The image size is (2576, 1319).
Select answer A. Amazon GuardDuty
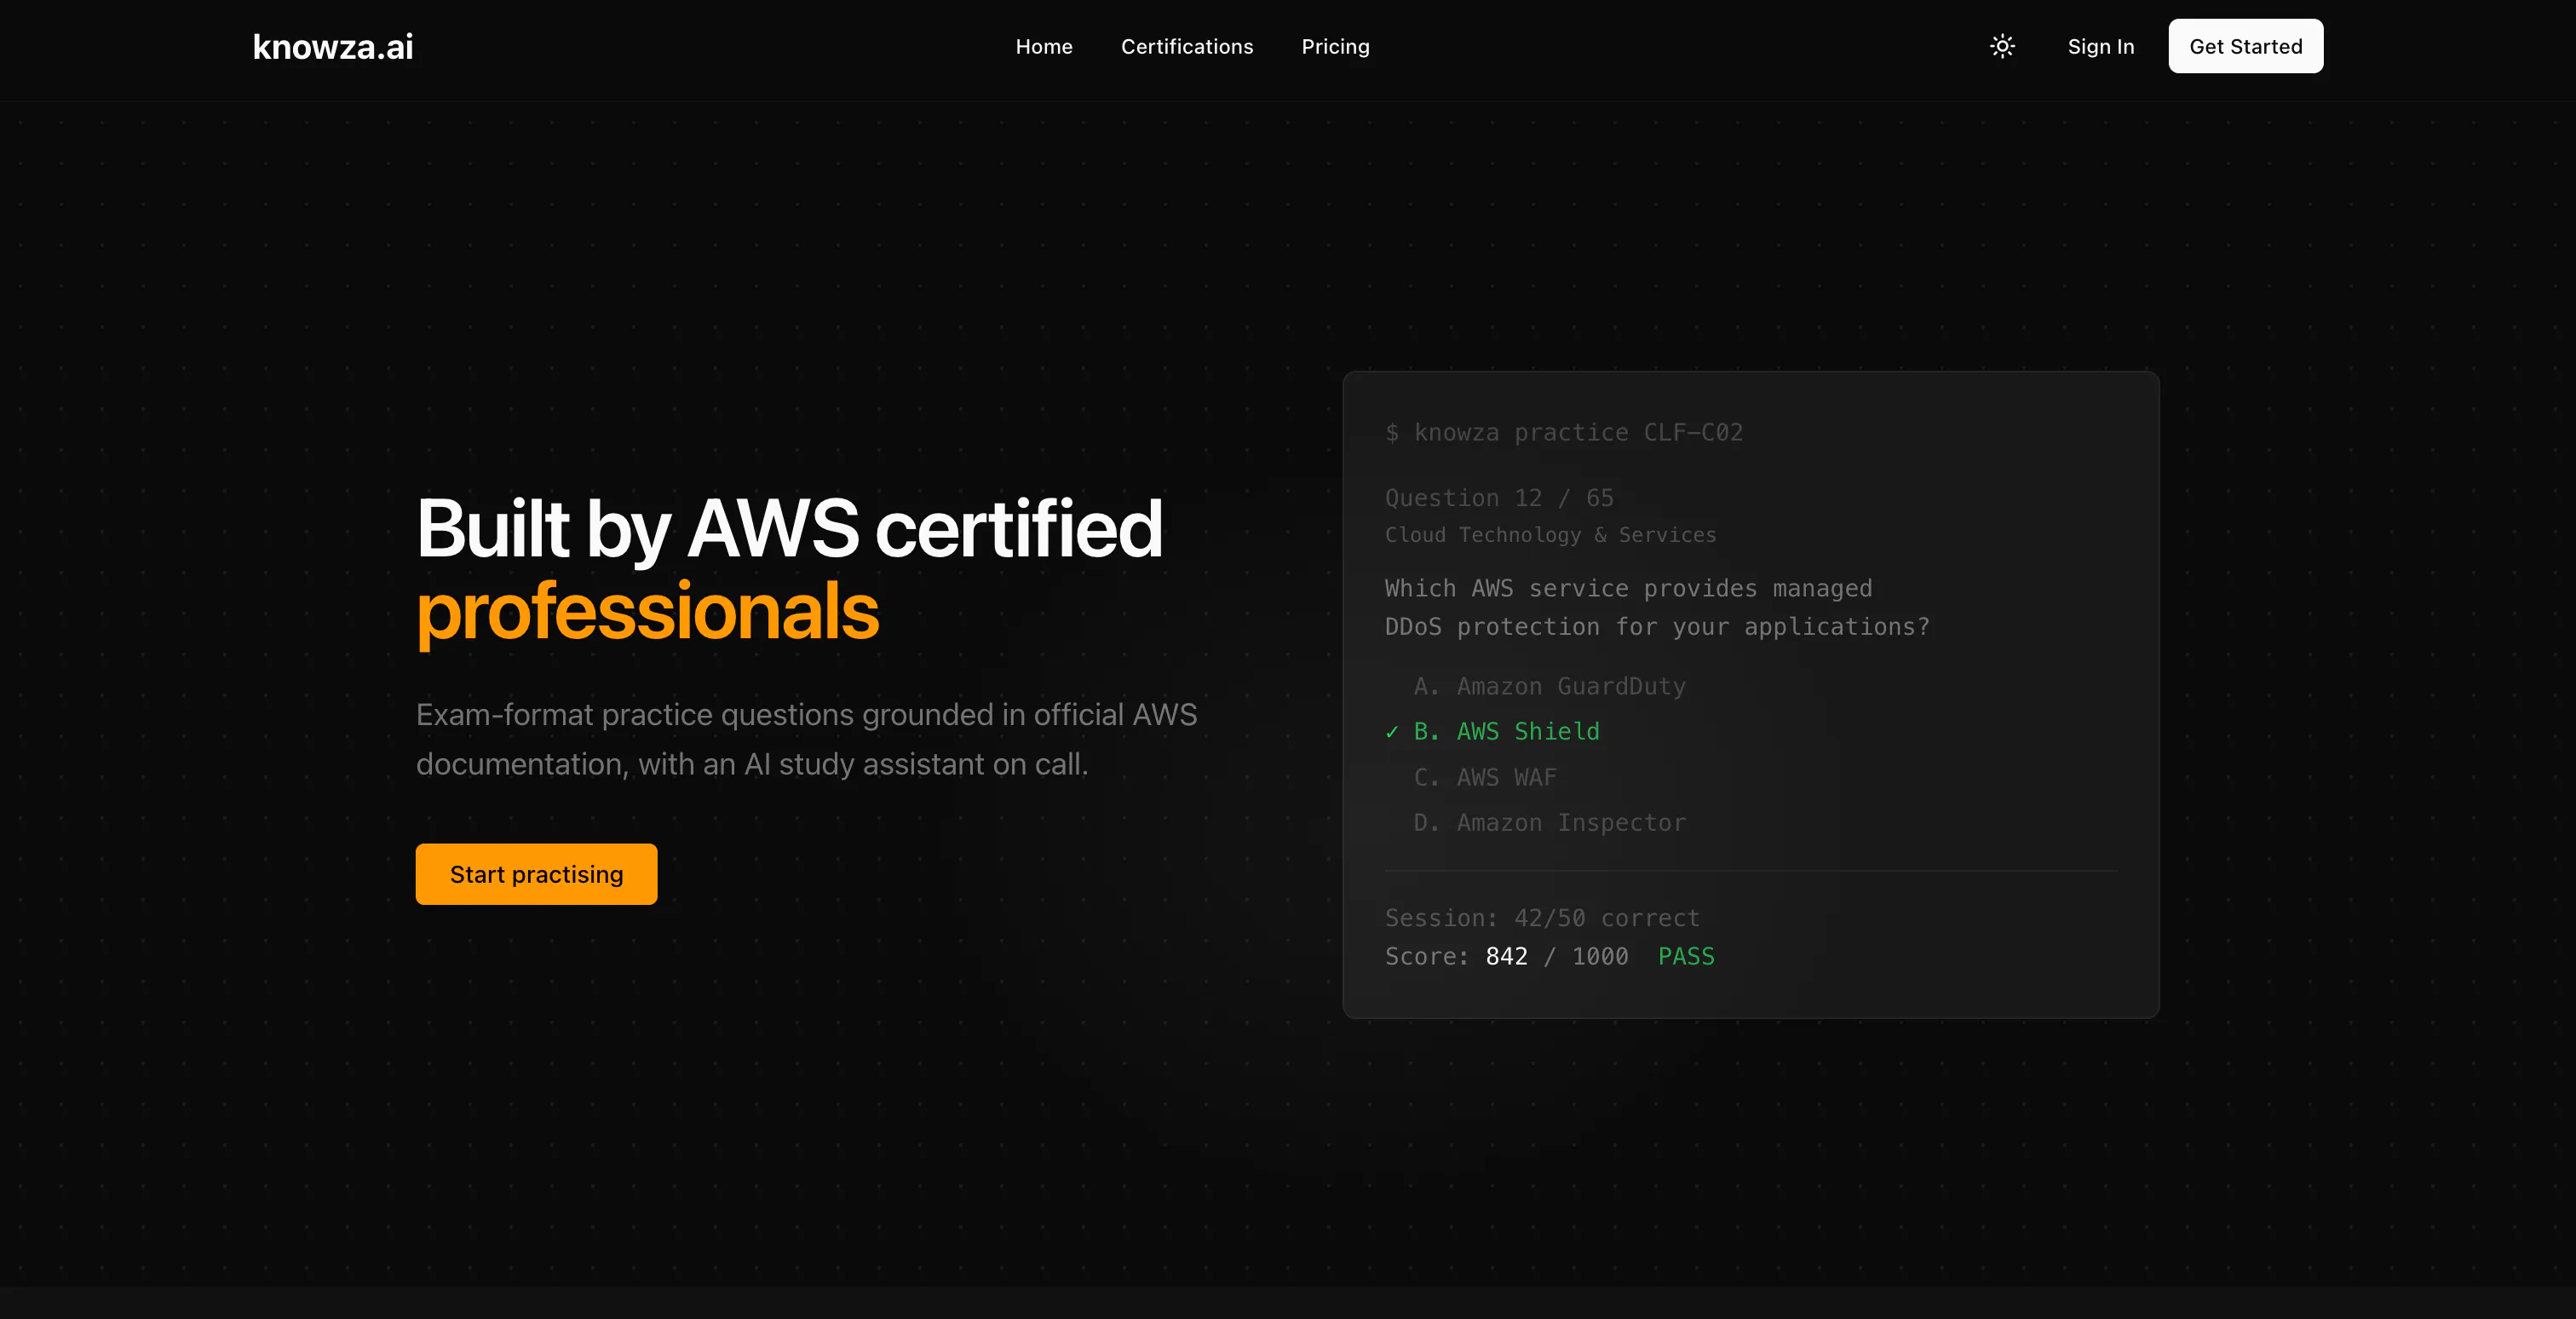(1550, 686)
